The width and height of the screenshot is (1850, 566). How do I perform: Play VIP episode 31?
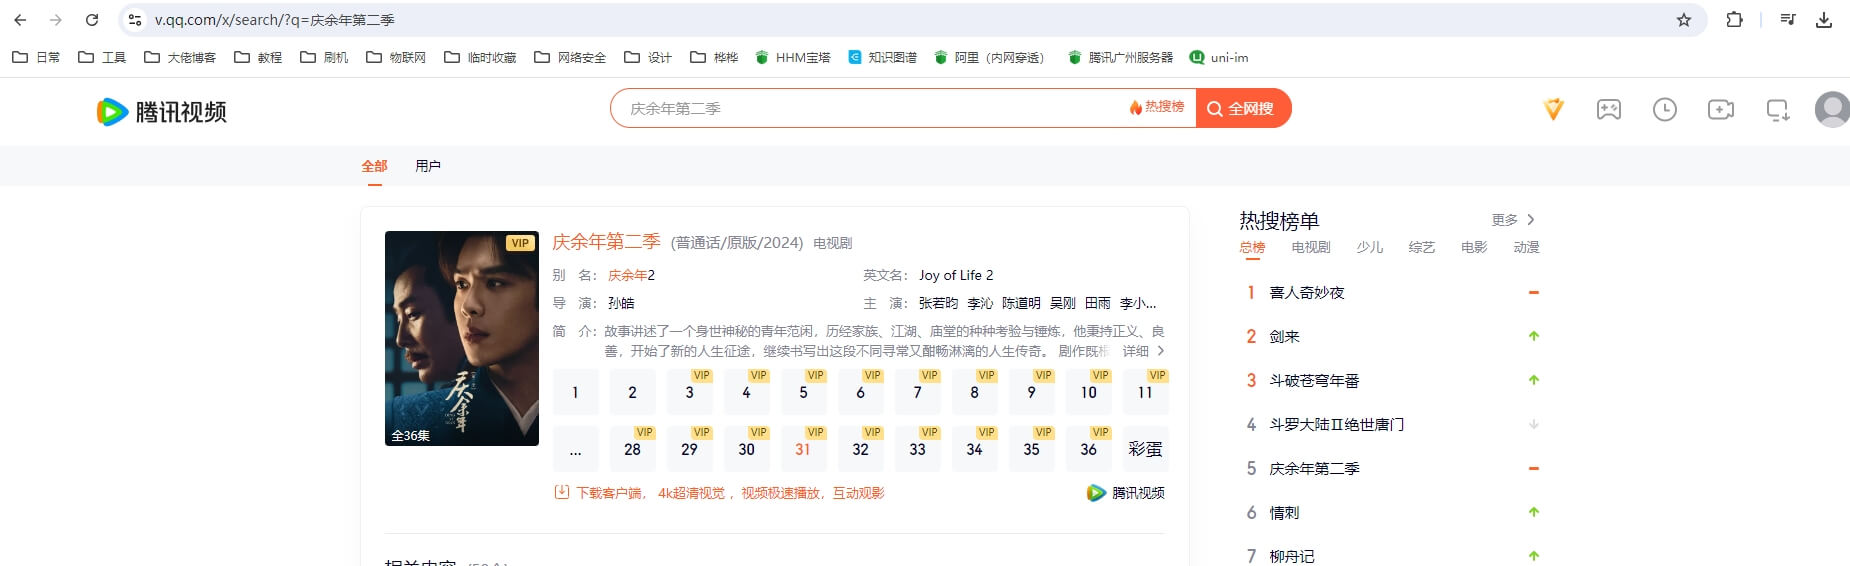[803, 449]
